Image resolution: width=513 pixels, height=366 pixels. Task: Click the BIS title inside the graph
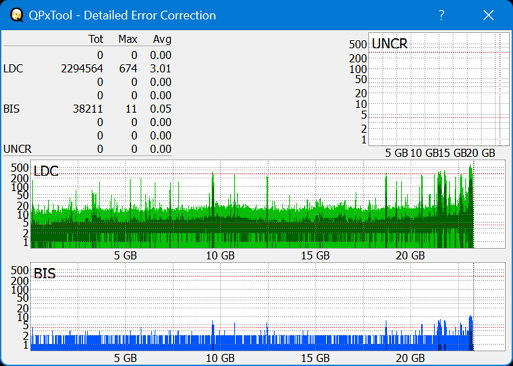click(45, 274)
